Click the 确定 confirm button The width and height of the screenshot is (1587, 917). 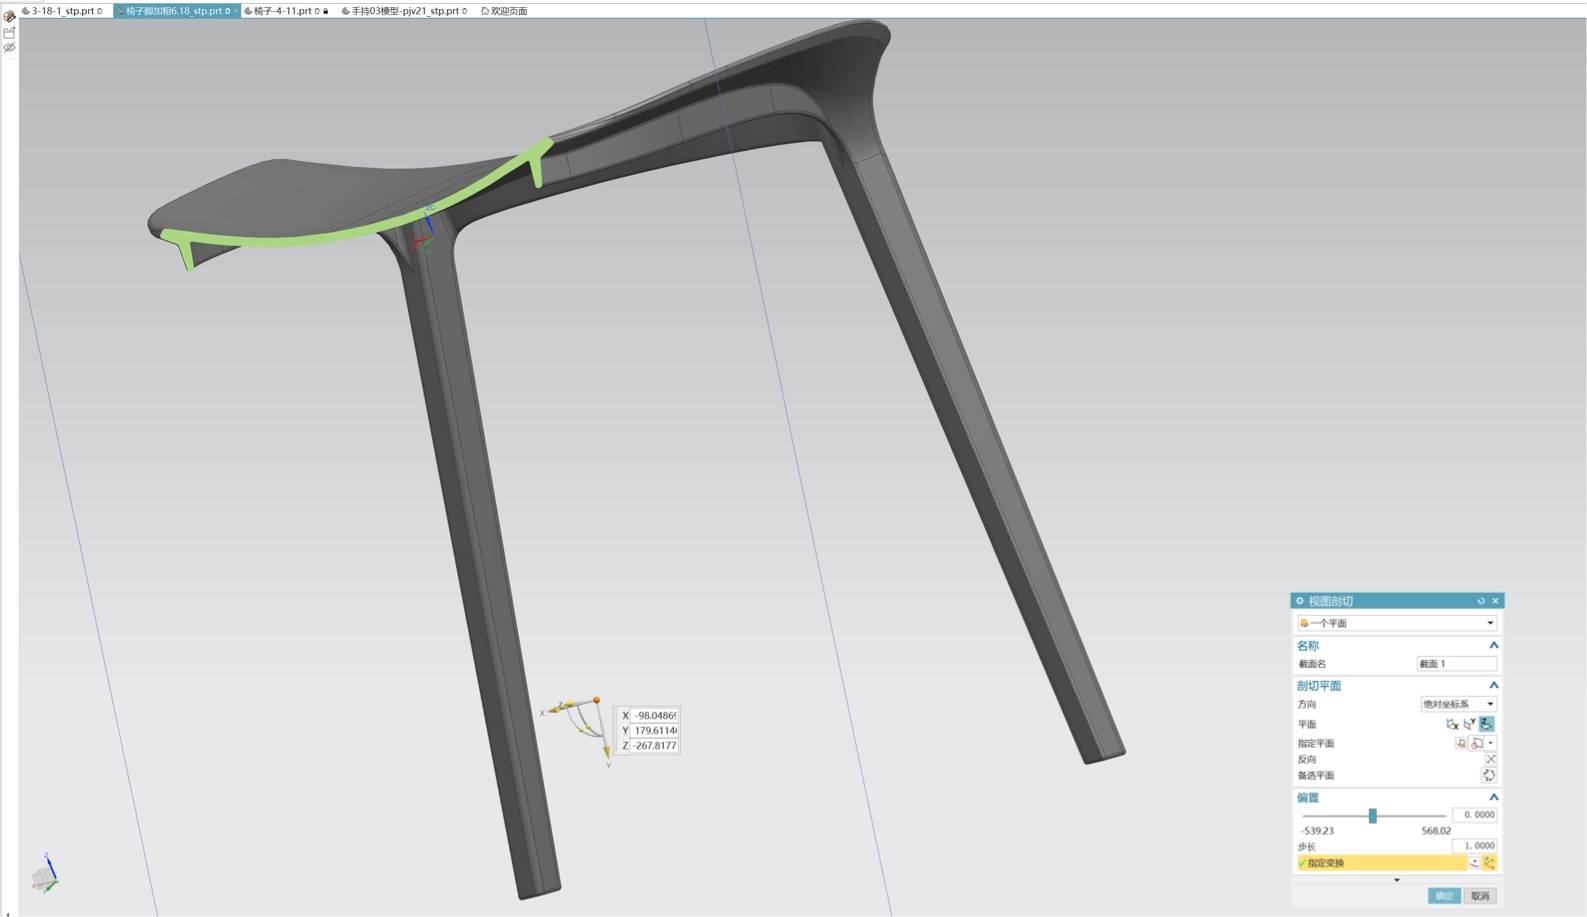point(1444,896)
